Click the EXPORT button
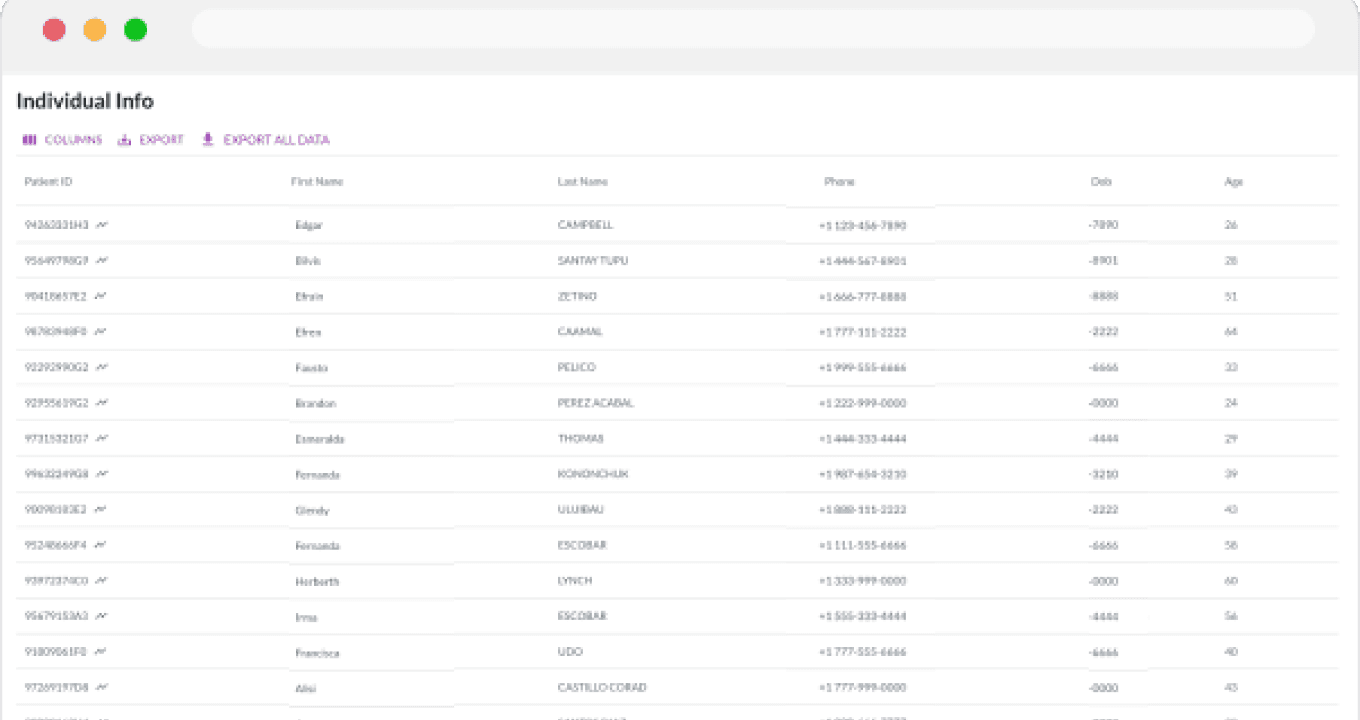1360x720 pixels. tap(151, 140)
